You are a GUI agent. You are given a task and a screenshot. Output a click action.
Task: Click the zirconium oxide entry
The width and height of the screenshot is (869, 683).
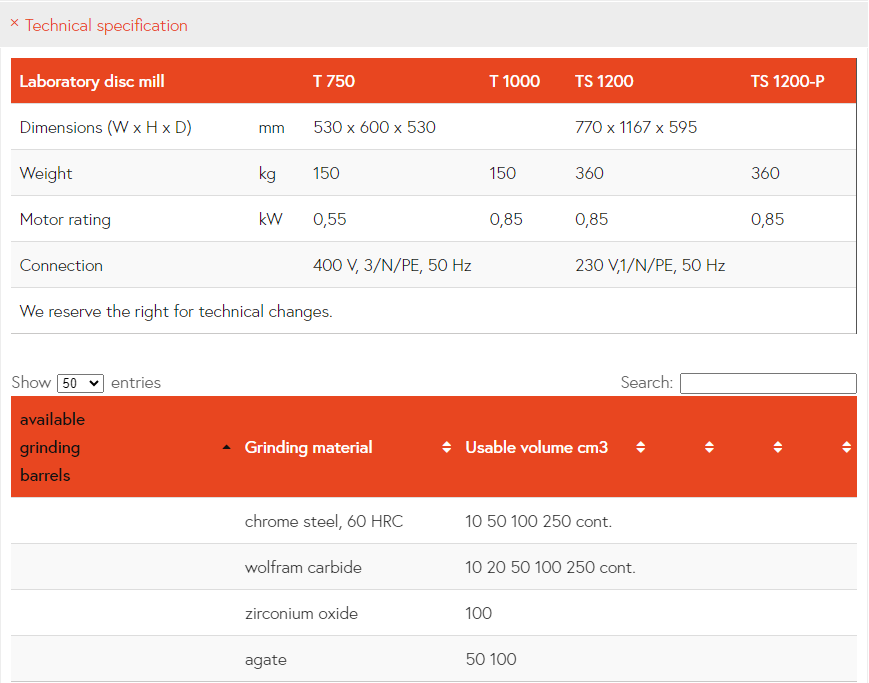(x=301, y=613)
